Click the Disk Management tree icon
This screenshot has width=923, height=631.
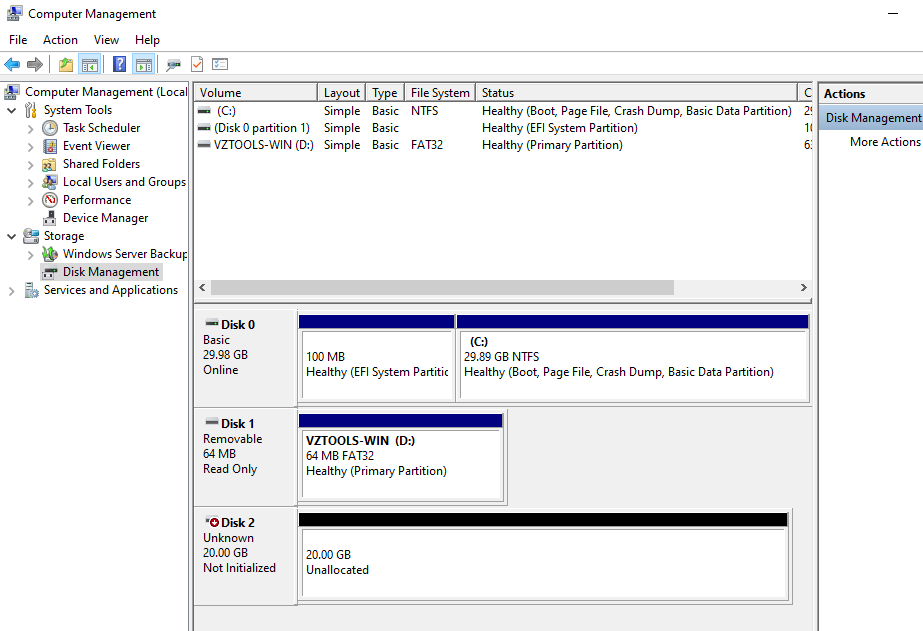point(50,272)
